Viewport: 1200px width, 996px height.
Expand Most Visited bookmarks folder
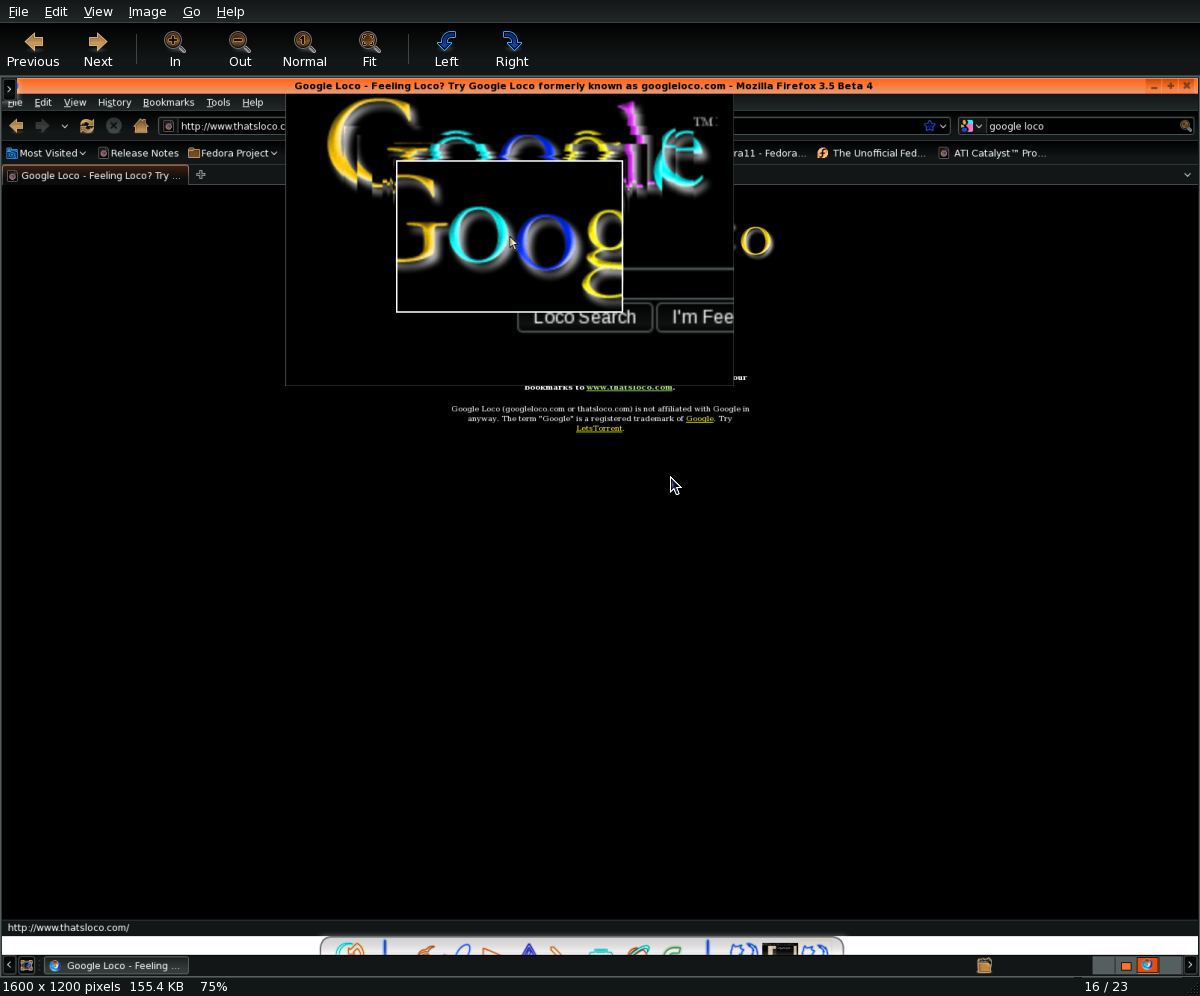pyautogui.click(x=46, y=153)
